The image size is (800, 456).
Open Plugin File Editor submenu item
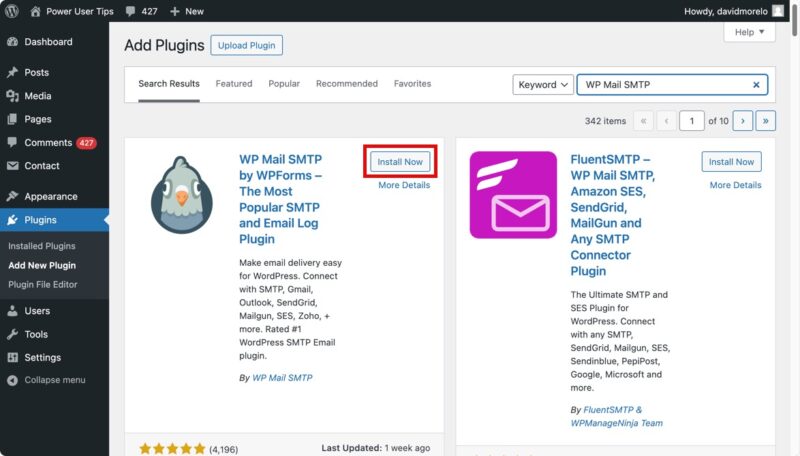43,285
